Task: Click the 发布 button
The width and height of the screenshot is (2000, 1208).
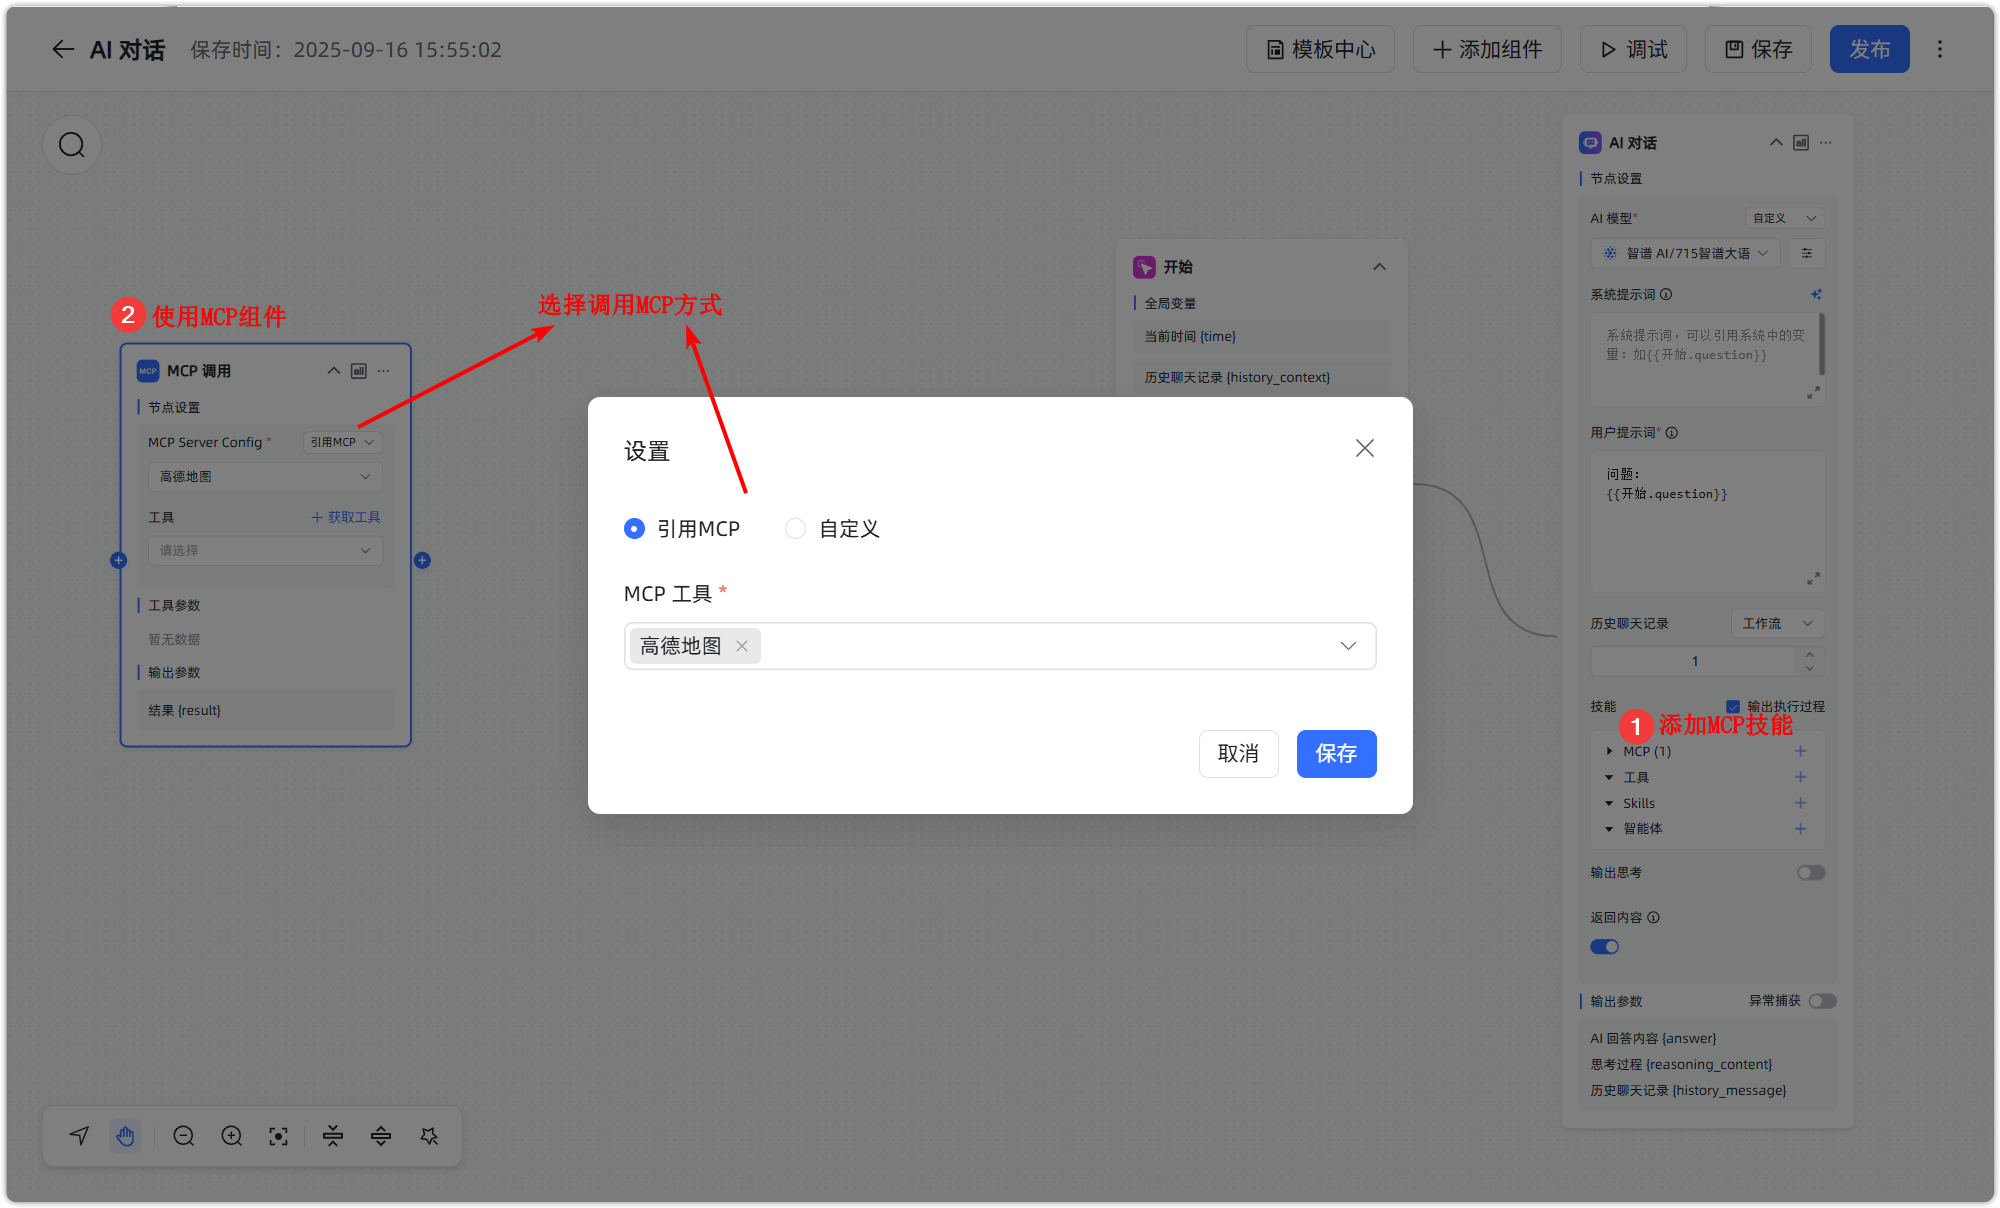Action: (x=1869, y=49)
